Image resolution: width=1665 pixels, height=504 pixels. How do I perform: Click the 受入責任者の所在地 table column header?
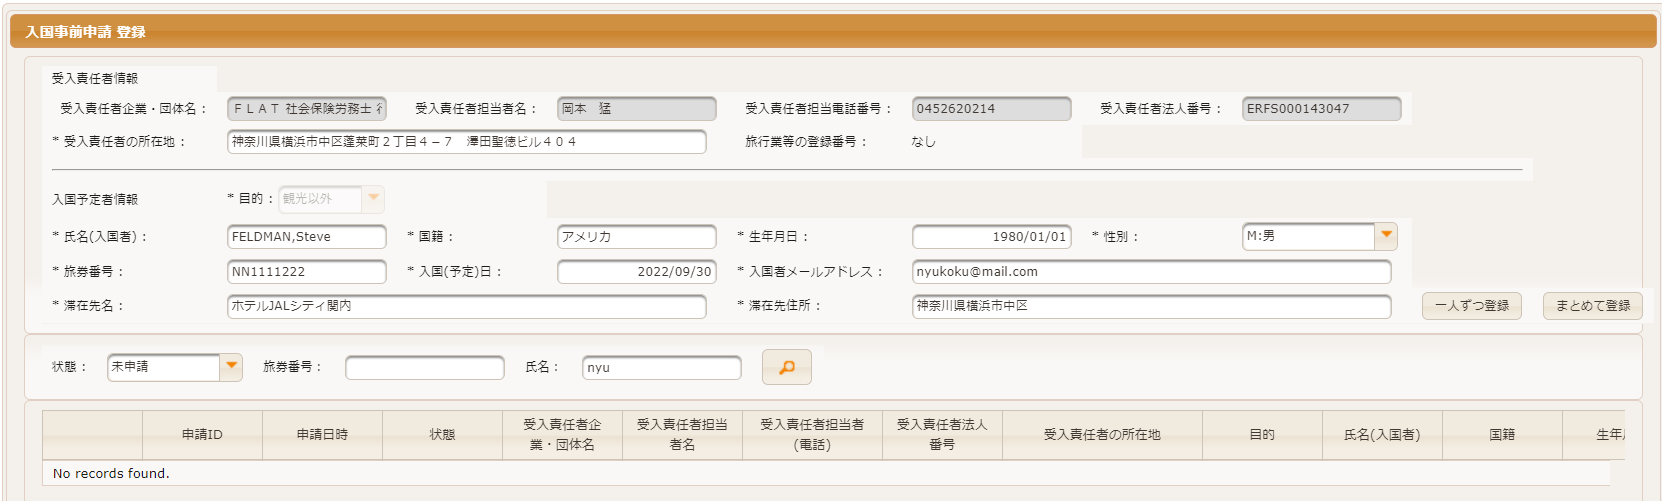pyautogui.click(x=1102, y=435)
